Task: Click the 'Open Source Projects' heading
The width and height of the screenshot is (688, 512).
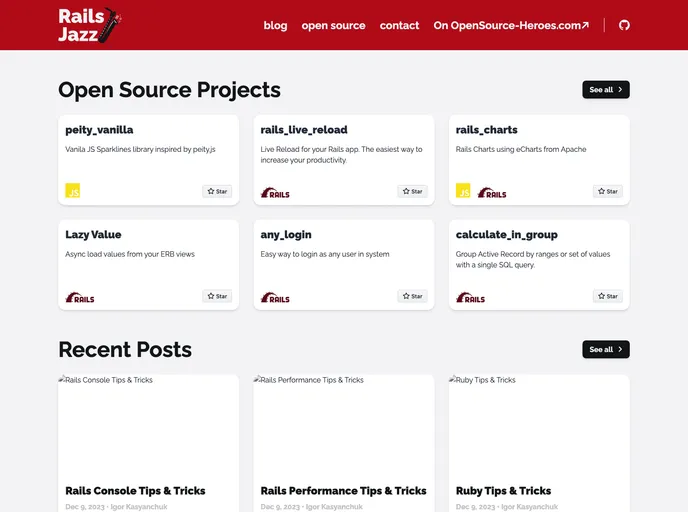Action: tap(169, 90)
